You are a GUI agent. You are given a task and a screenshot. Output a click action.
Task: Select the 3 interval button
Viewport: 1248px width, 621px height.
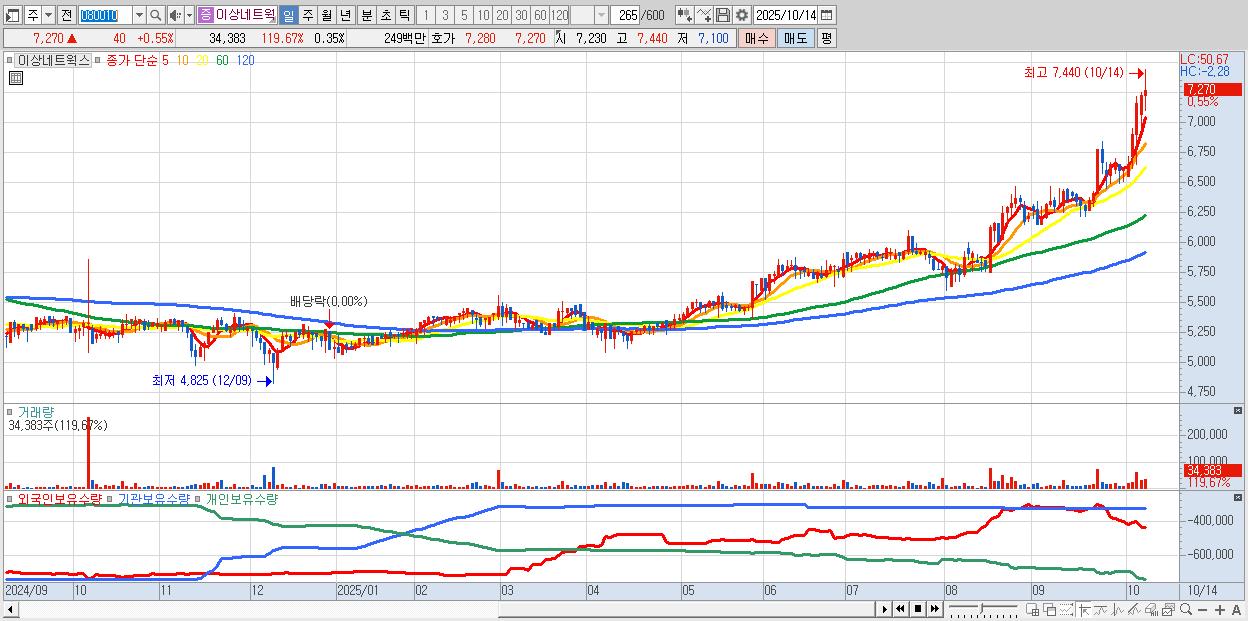point(445,15)
